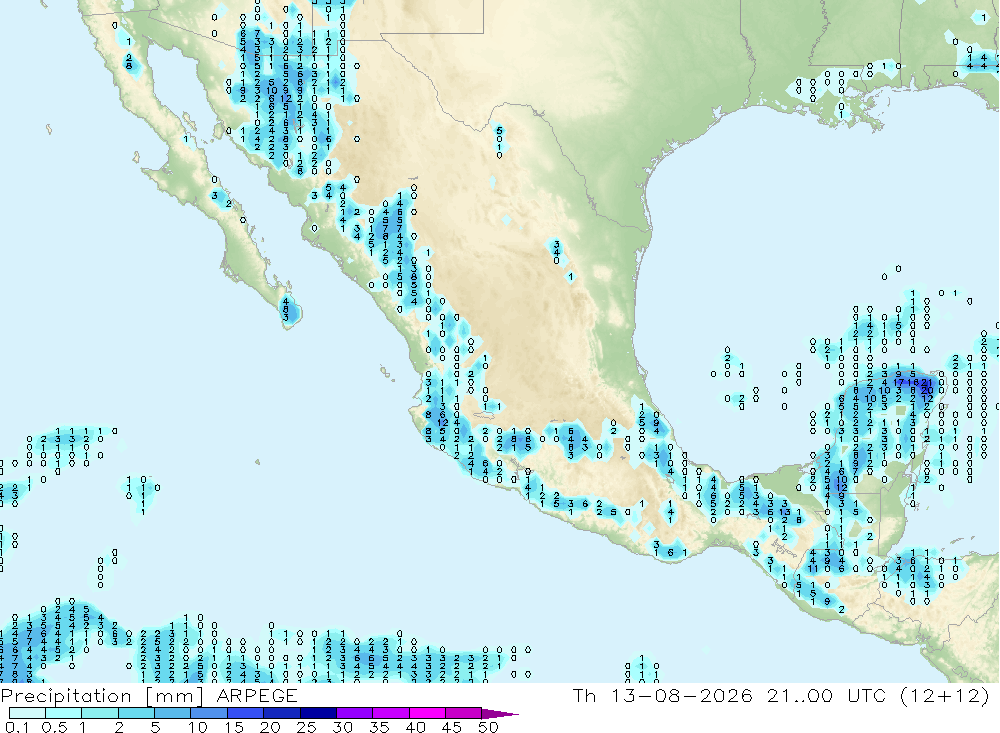Click legend tick label '40'
1000x733 pixels.
click(x=415, y=727)
